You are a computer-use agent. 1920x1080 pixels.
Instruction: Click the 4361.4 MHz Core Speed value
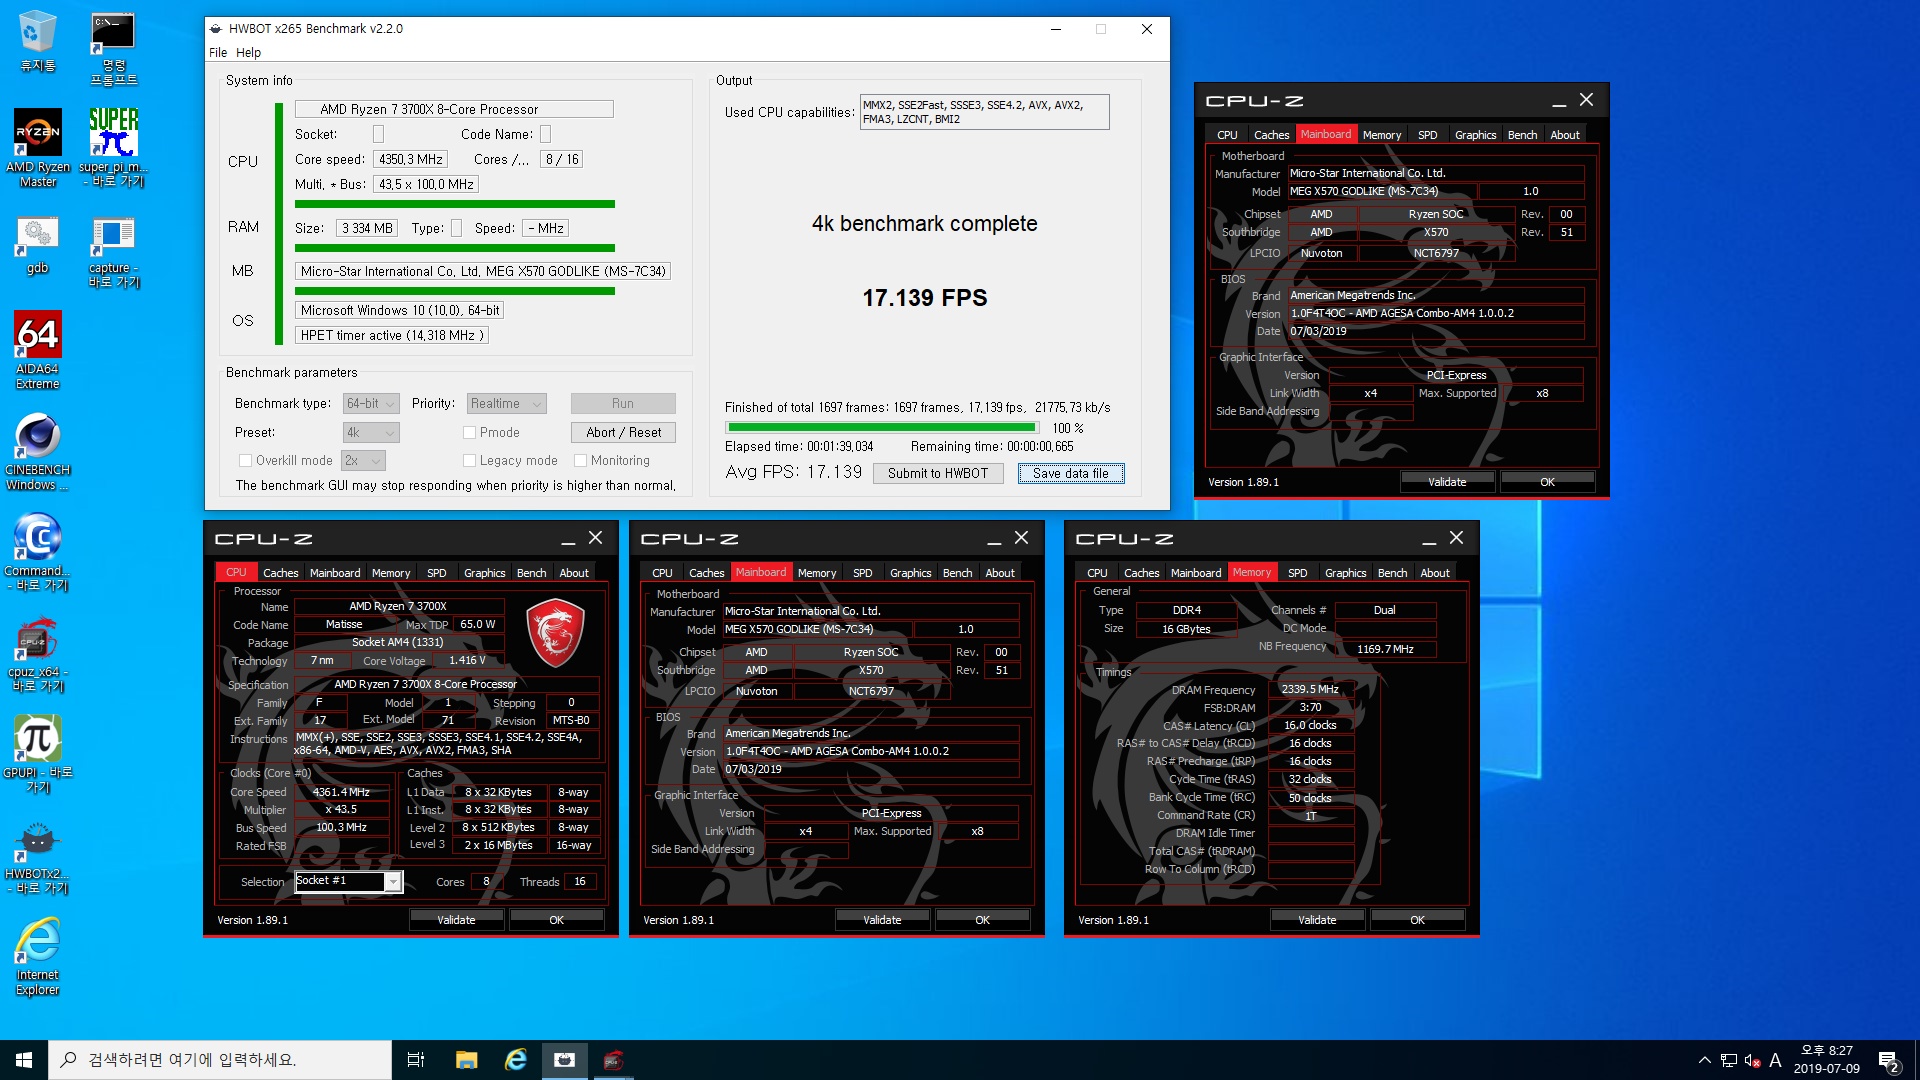(341, 792)
